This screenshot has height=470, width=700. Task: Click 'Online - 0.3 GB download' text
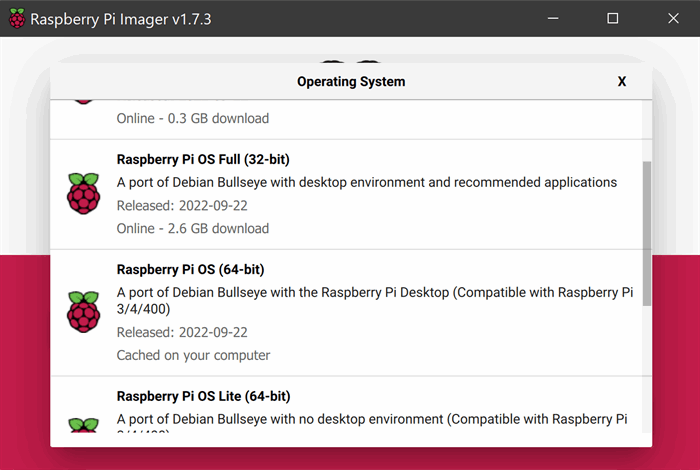[x=193, y=118]
